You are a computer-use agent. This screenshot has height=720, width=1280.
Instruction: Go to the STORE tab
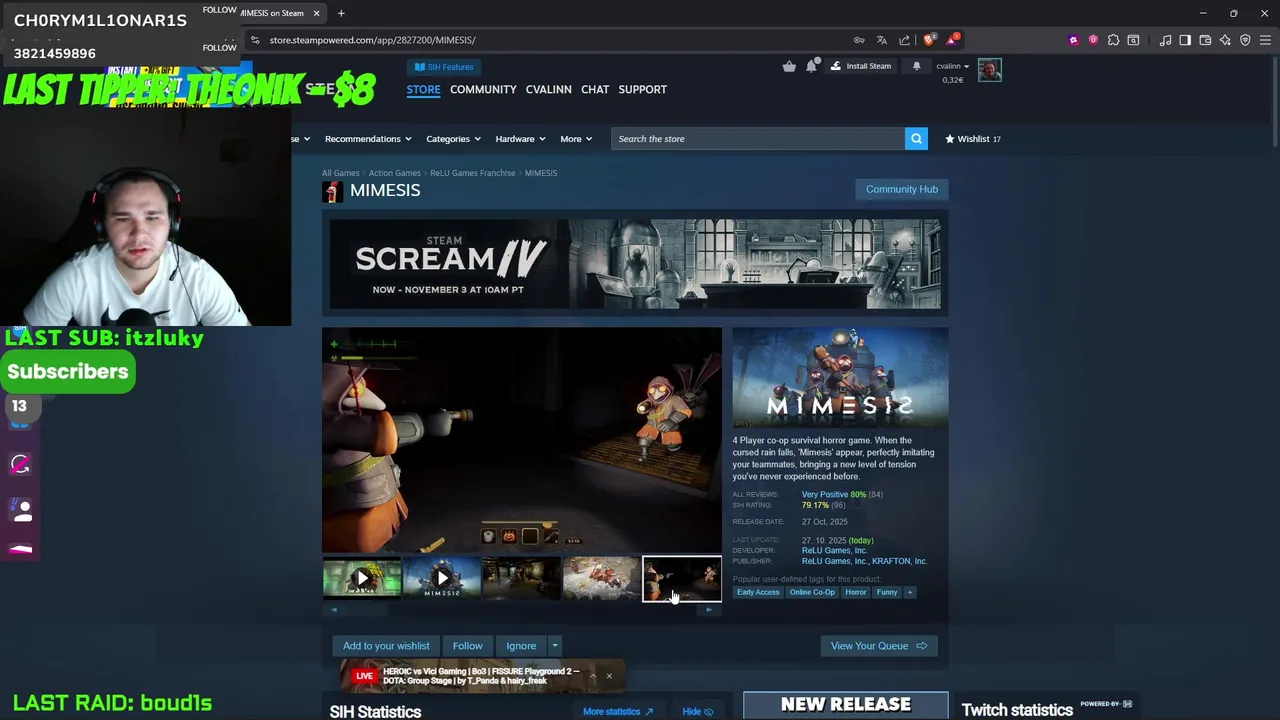click(x=423, y=89)
